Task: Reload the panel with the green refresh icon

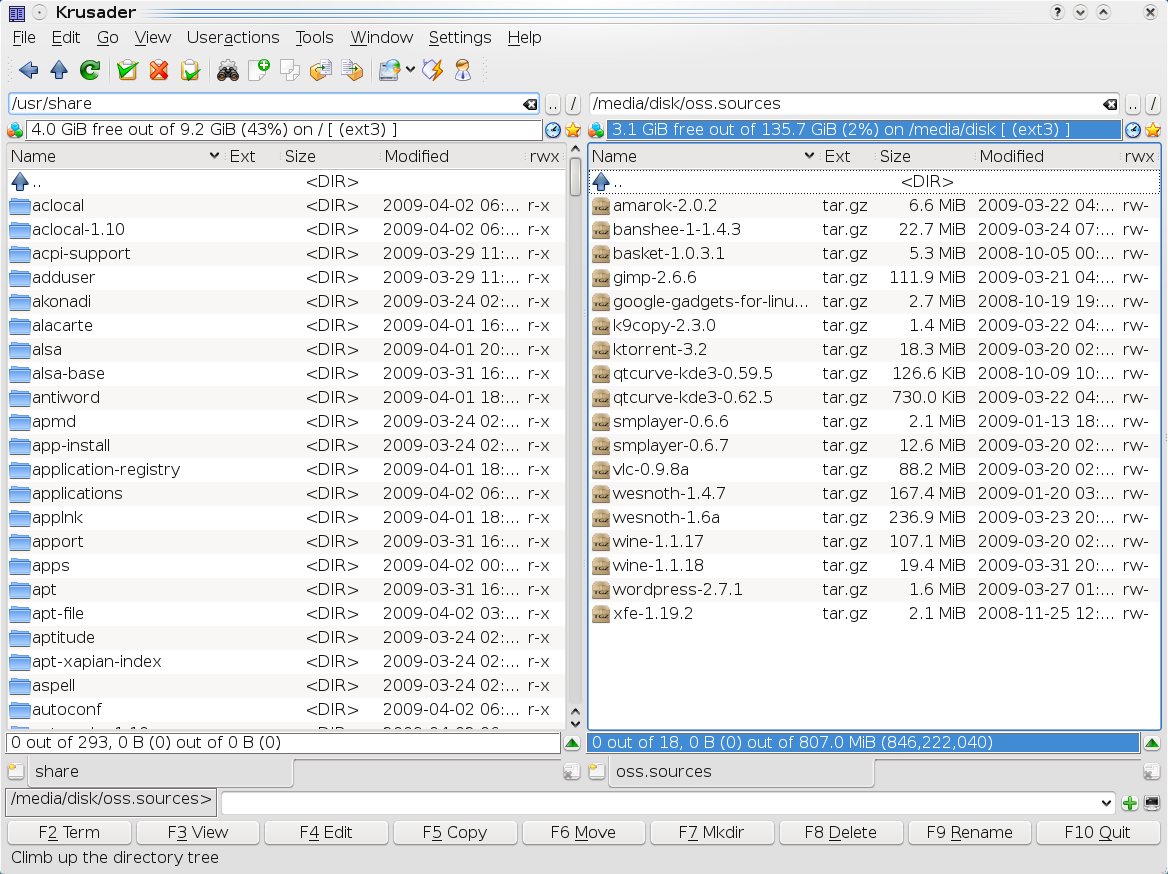Action: 90,70
